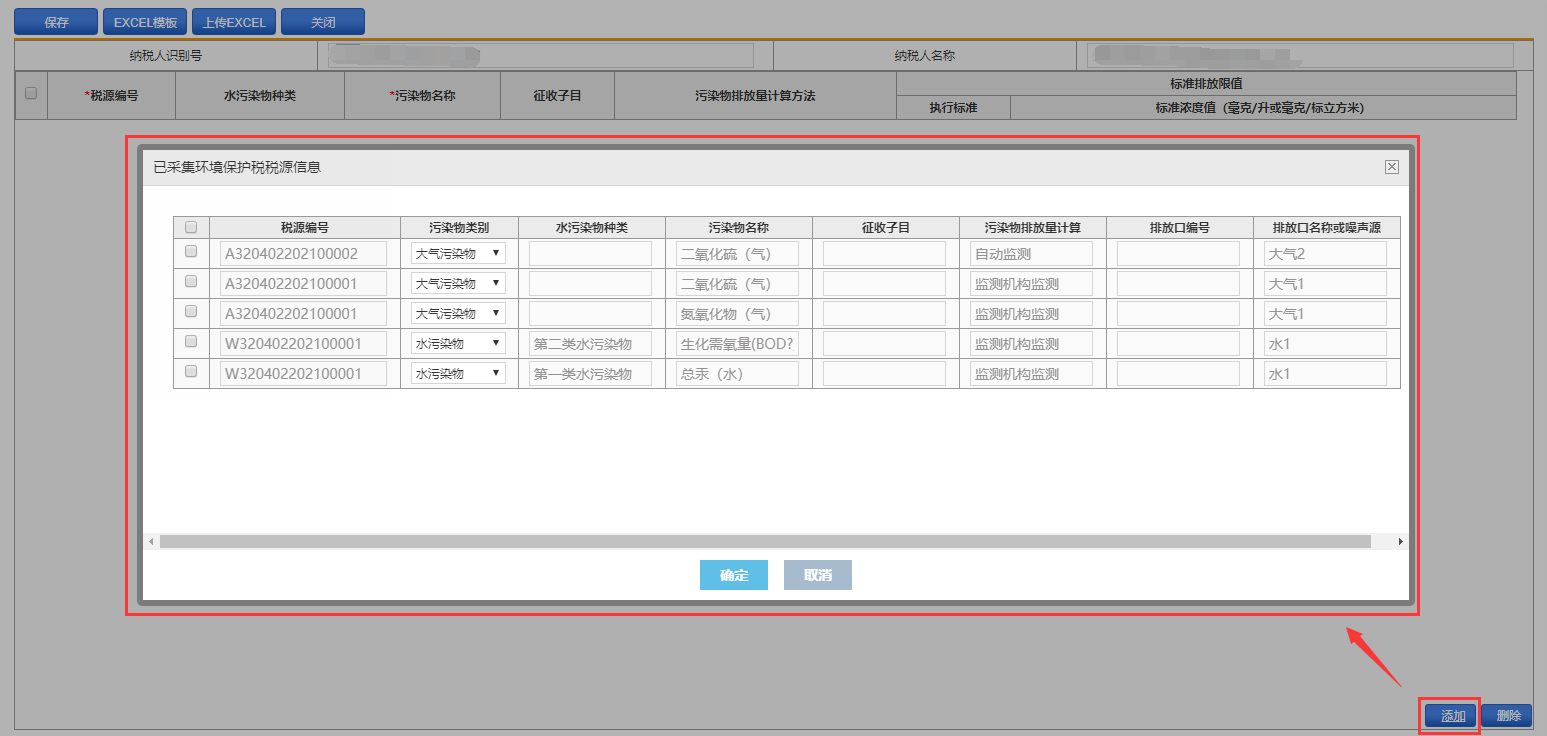Close the 已采集环境保护税税源信息 dialog

coord(1391,167)
